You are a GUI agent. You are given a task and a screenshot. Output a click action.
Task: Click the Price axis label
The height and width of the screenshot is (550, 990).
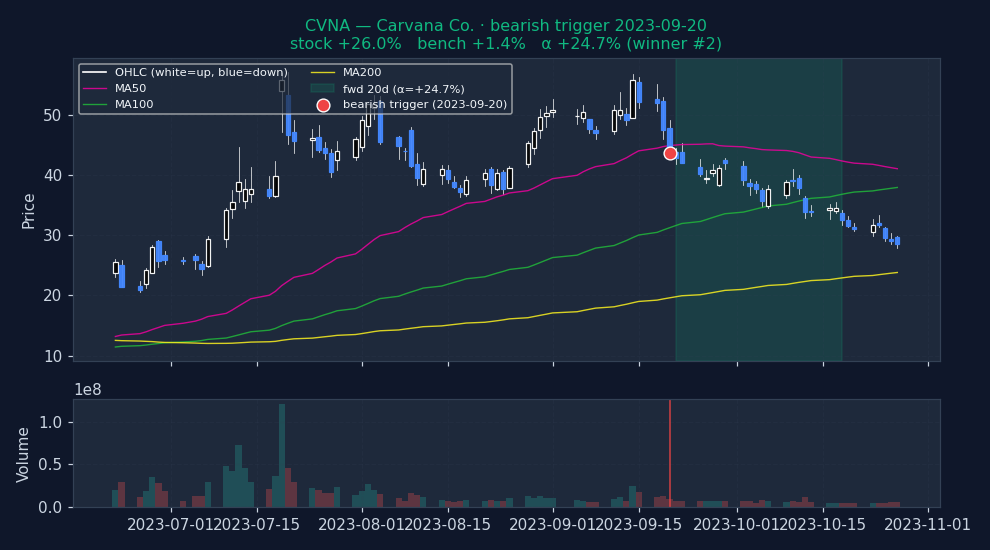28,210
